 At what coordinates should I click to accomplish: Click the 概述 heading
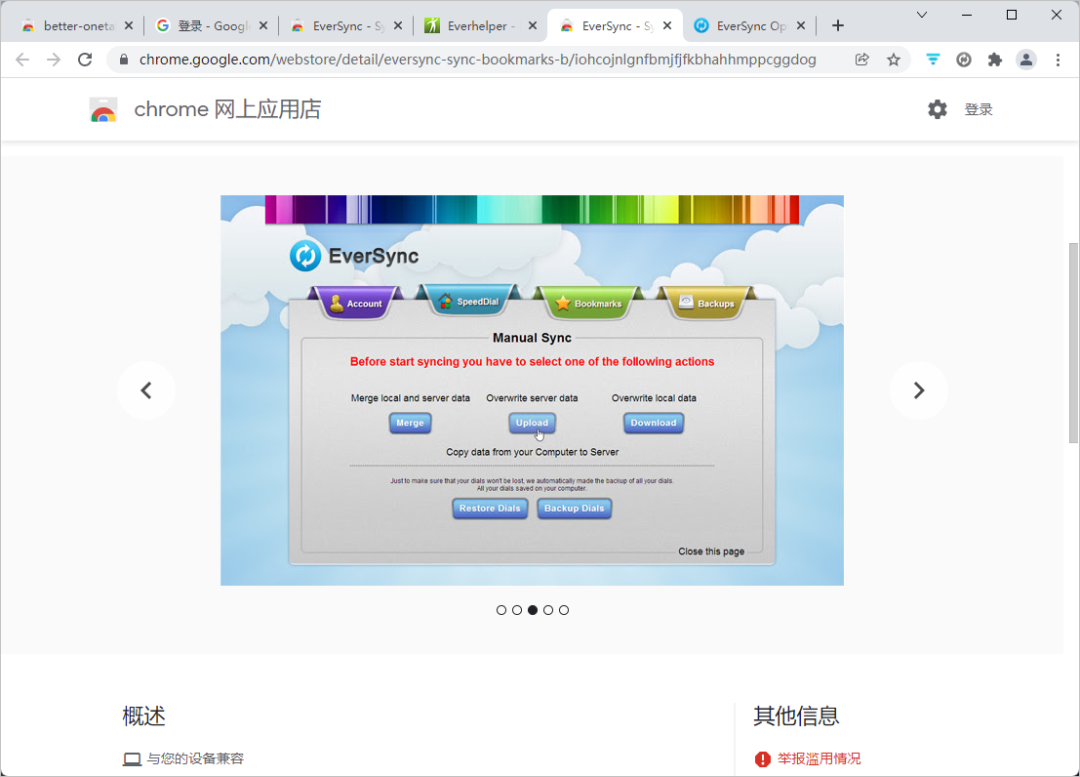coord(144,716)
